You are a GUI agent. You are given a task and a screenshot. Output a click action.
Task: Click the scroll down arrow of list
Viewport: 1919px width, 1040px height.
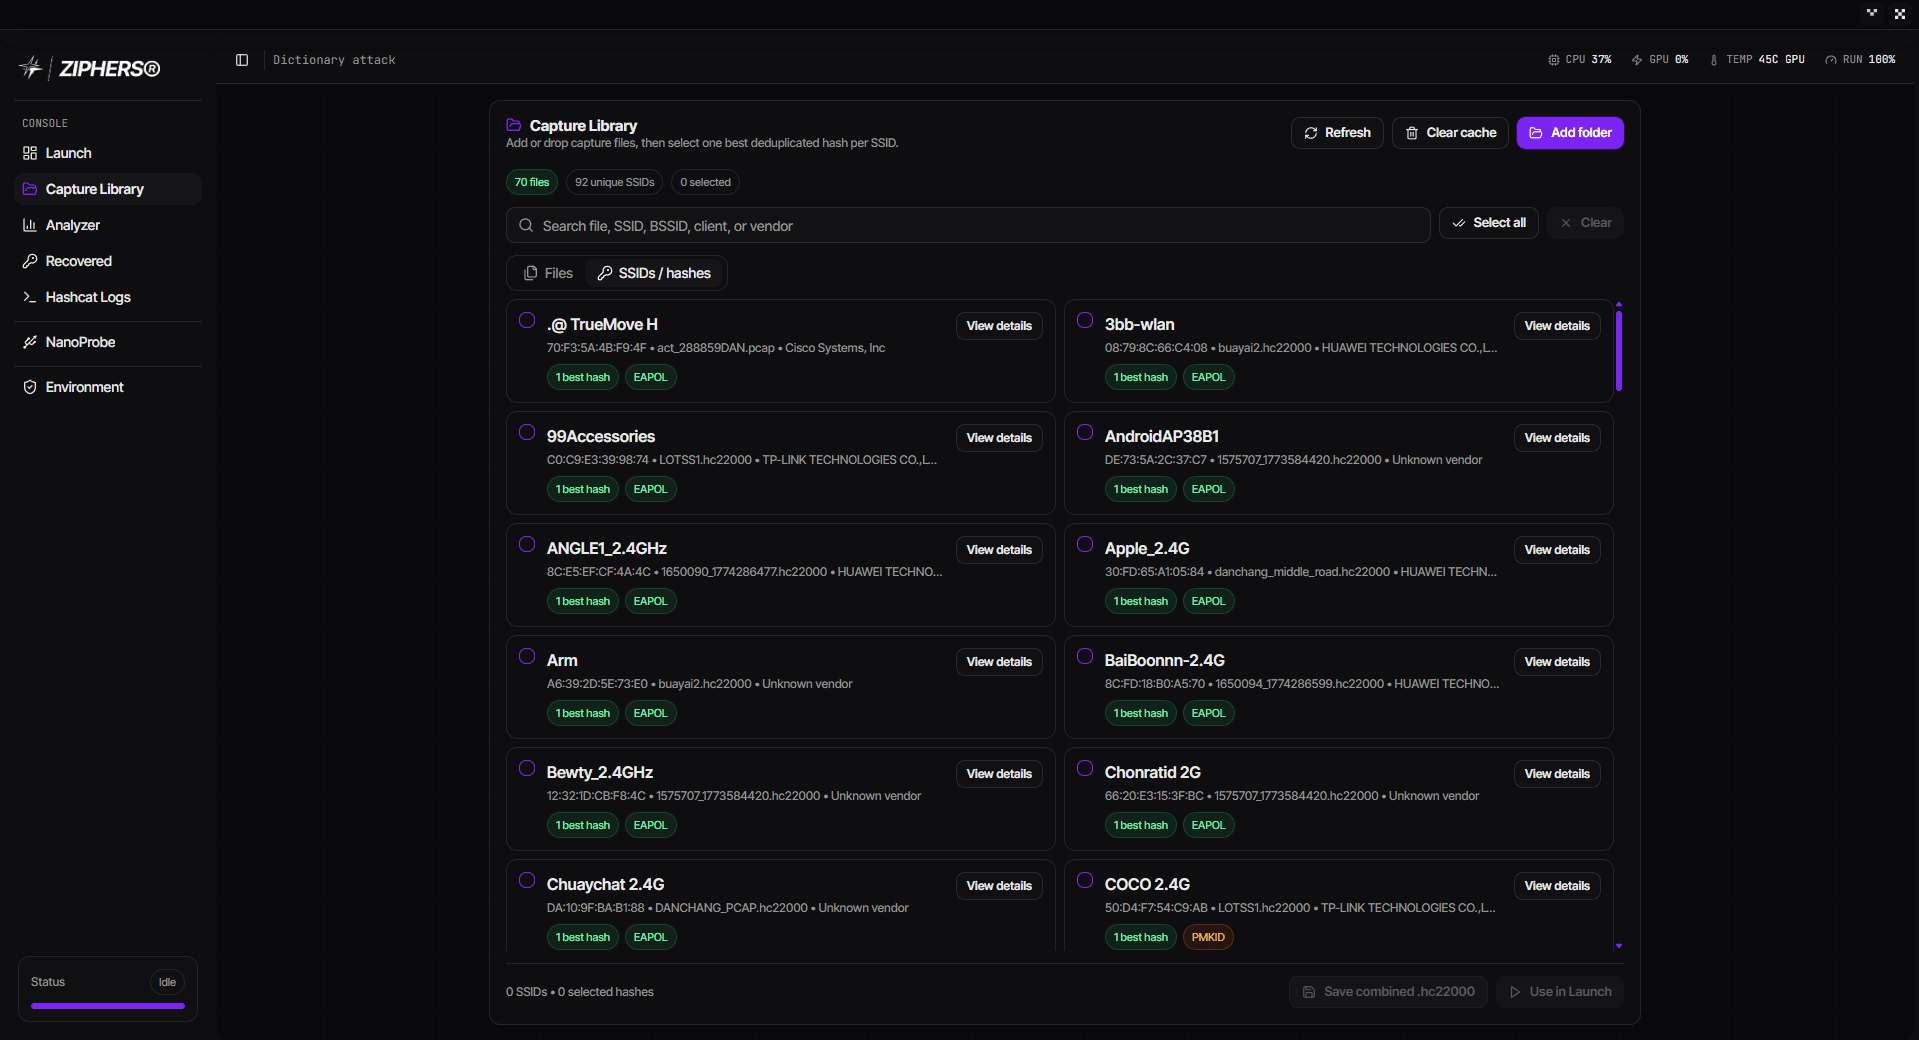click(1619, 946)
